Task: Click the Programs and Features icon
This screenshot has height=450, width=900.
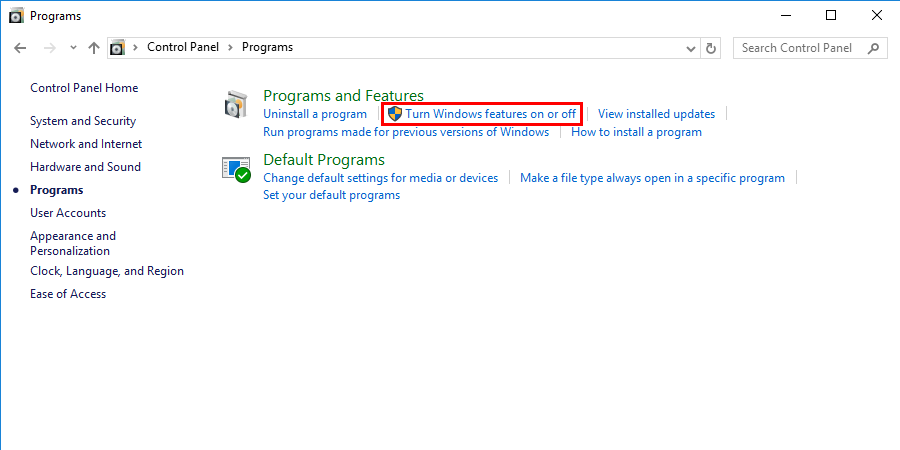Action: pos(235,104)
